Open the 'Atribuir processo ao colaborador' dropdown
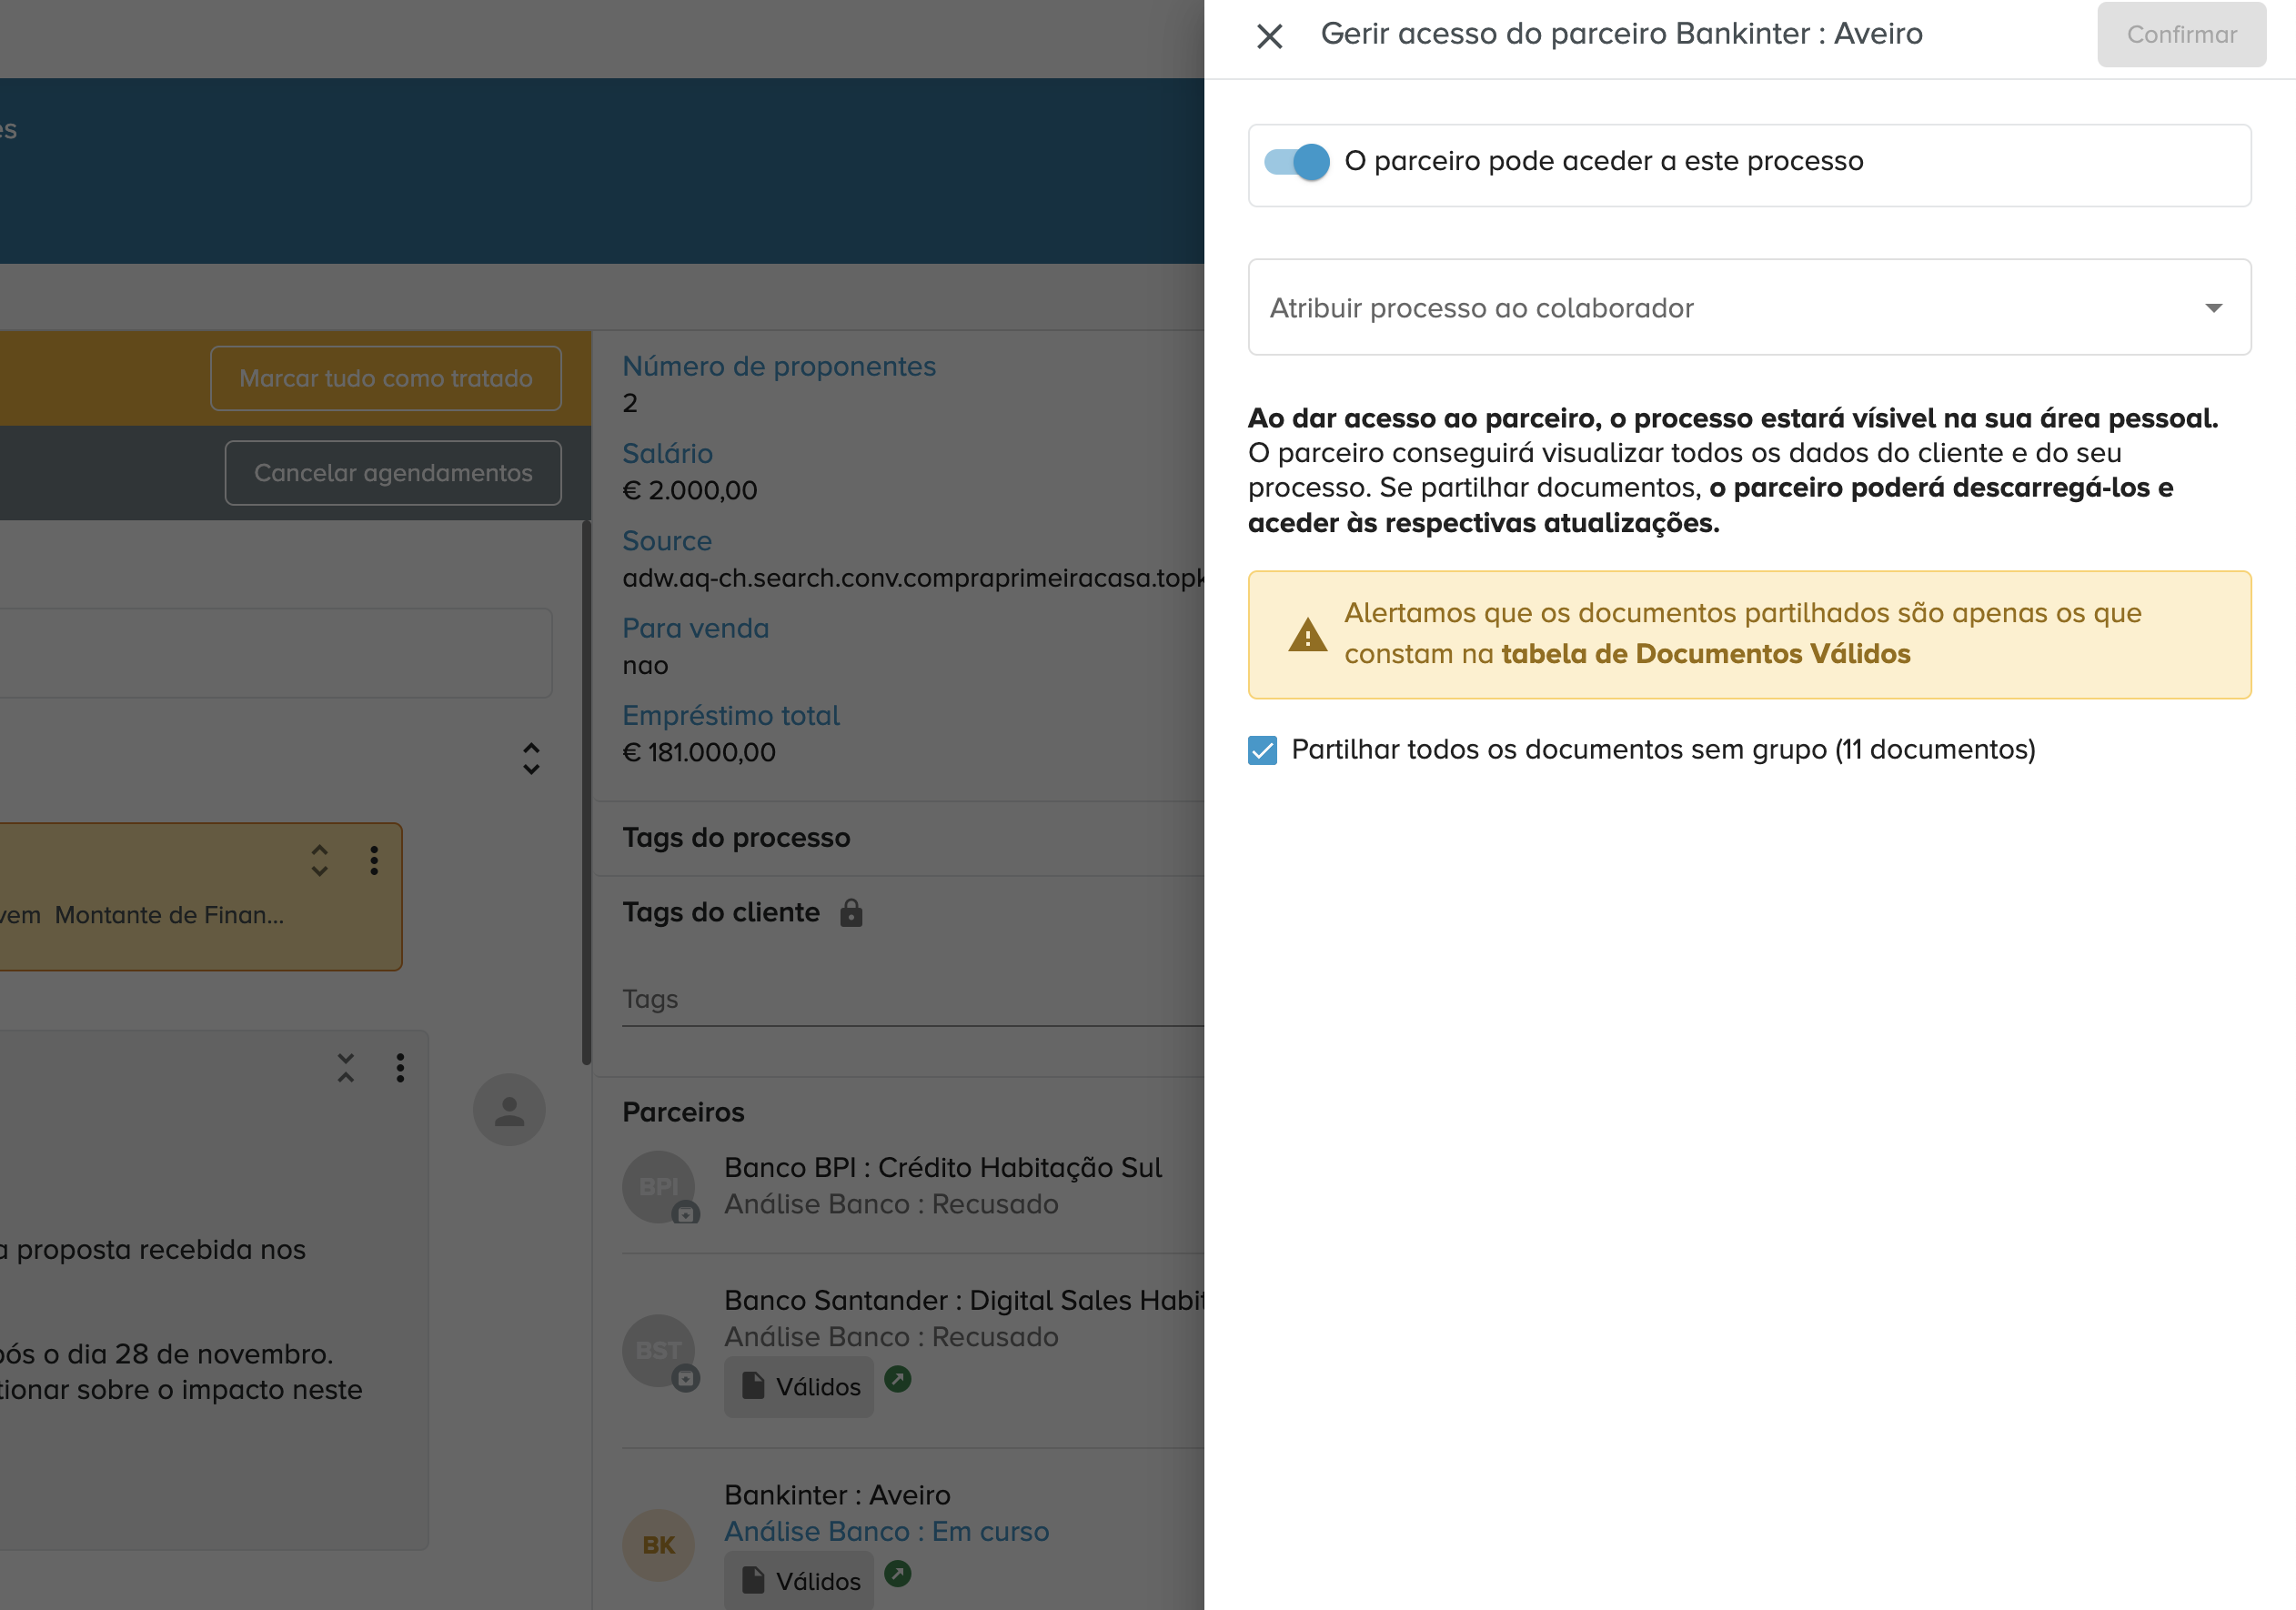 pyautogui.click(x=1748, y=307)
